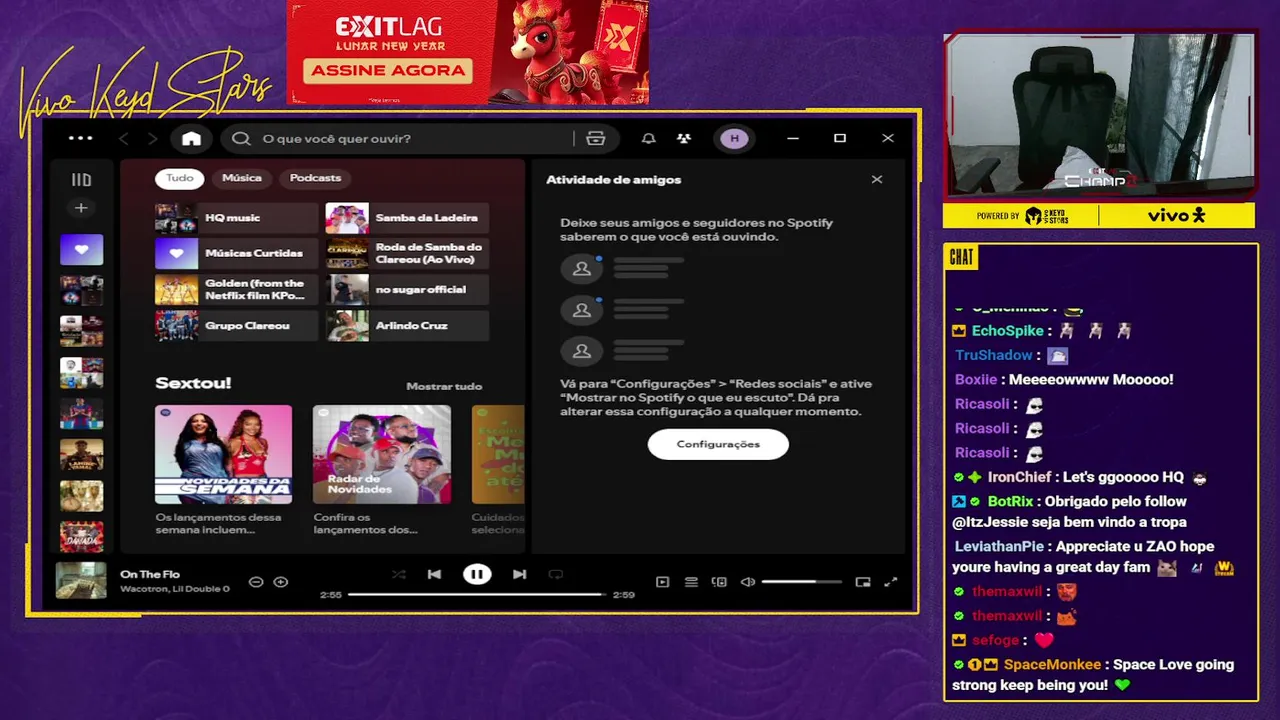1280x720 pixels.
Task: Click IronChief message 'Let's ggooooo HQ'
Action: tap(1123, 478)
